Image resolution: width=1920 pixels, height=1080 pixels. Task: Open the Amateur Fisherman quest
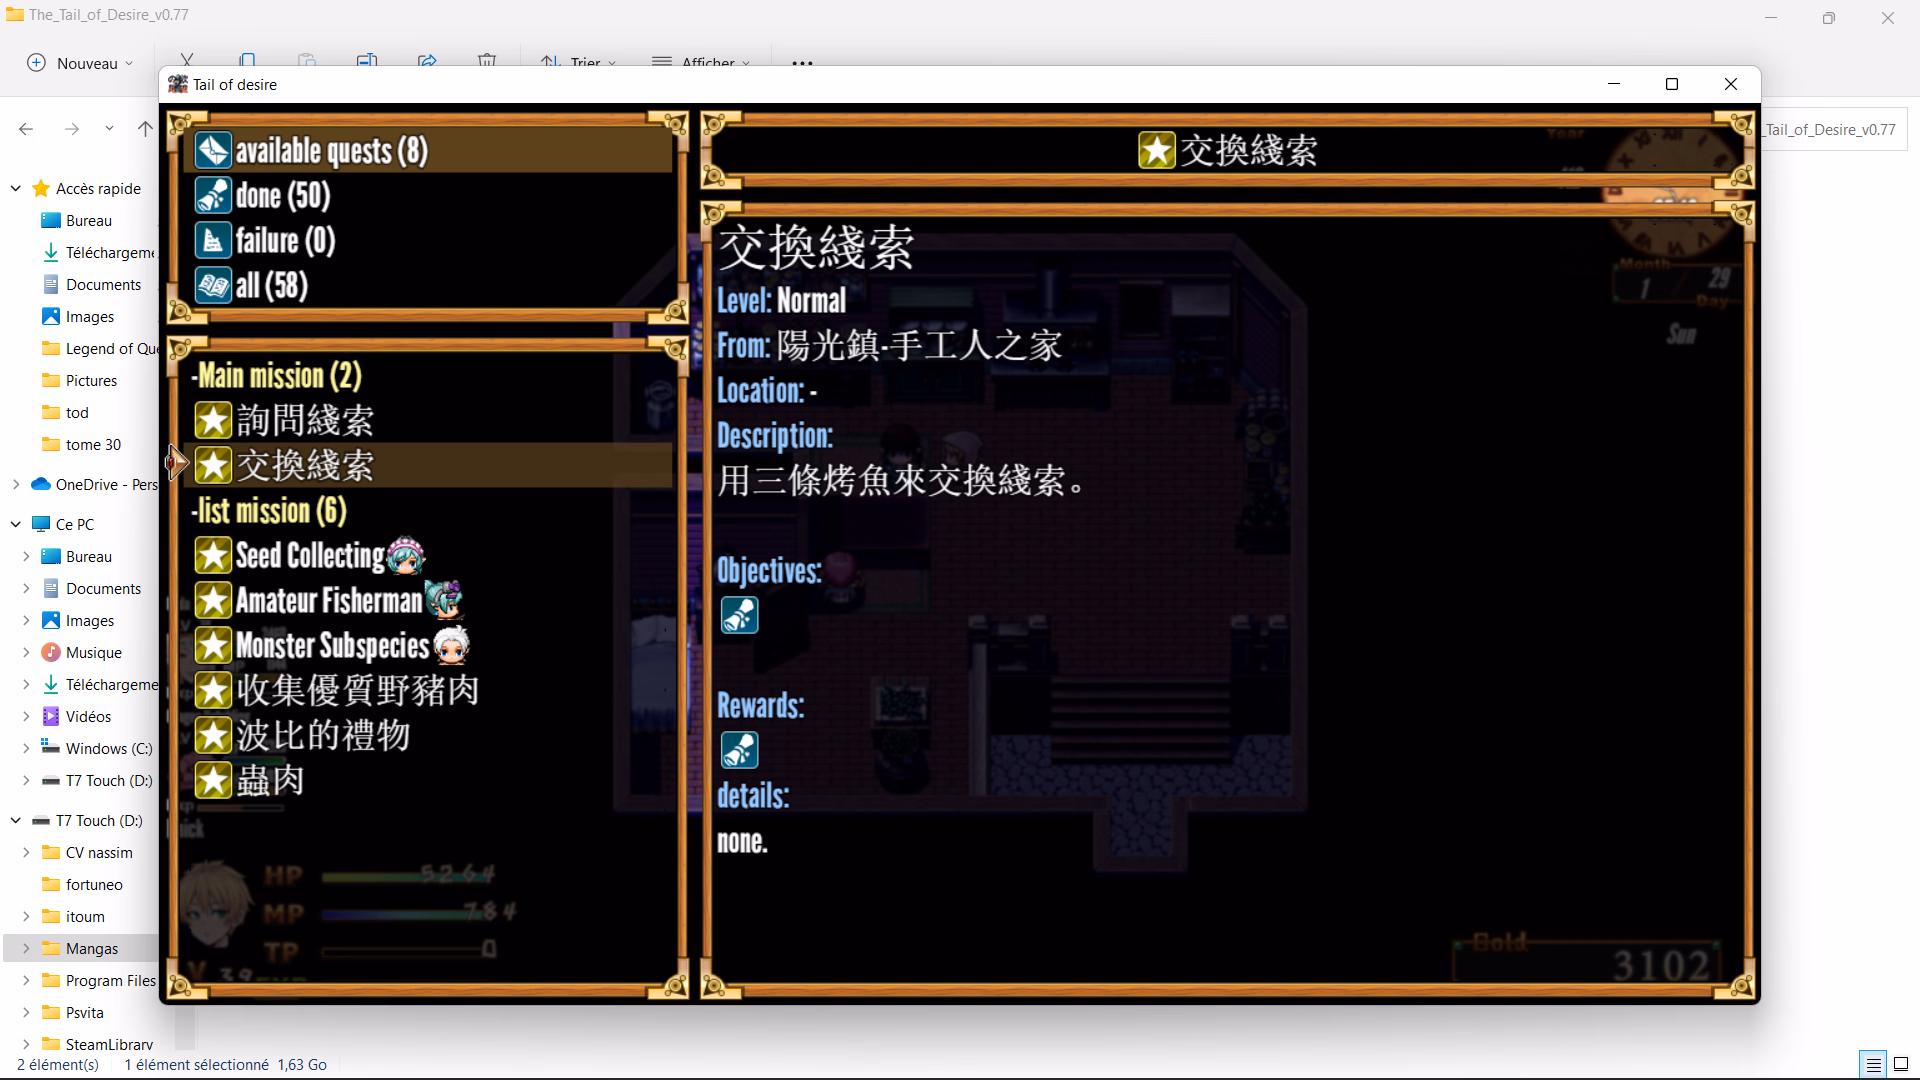pos(429,601)
